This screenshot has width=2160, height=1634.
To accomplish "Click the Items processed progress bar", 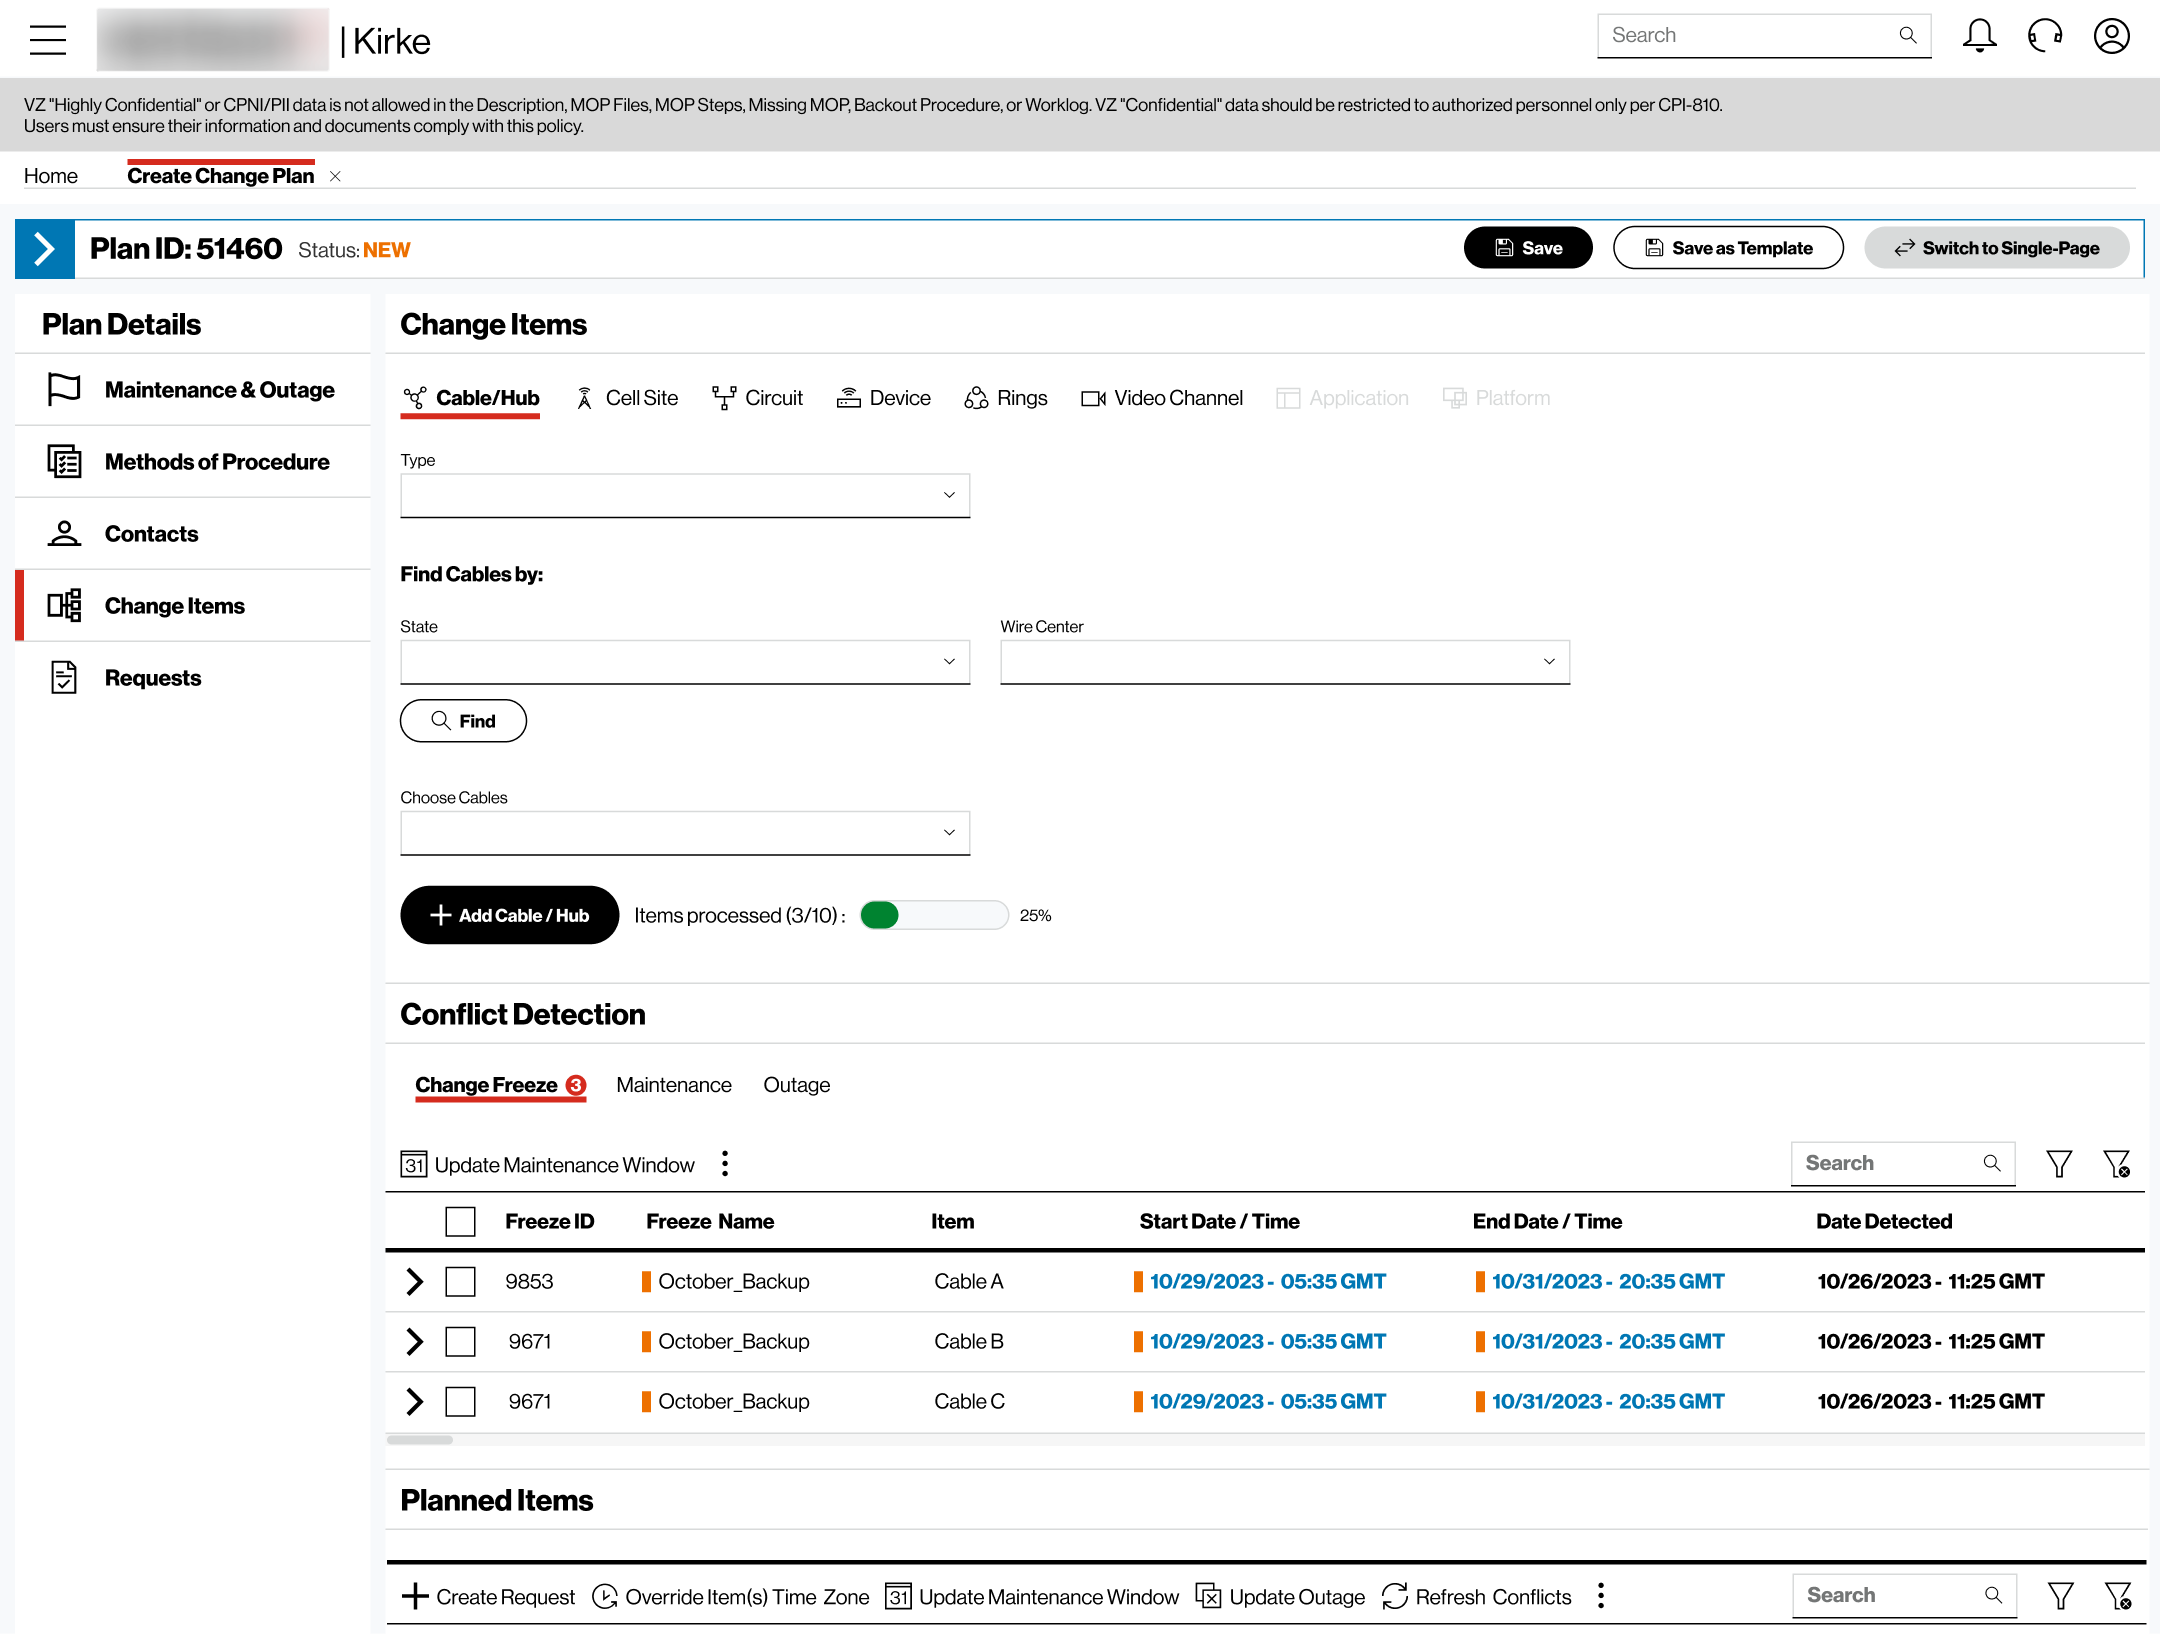I will [934, 915].
